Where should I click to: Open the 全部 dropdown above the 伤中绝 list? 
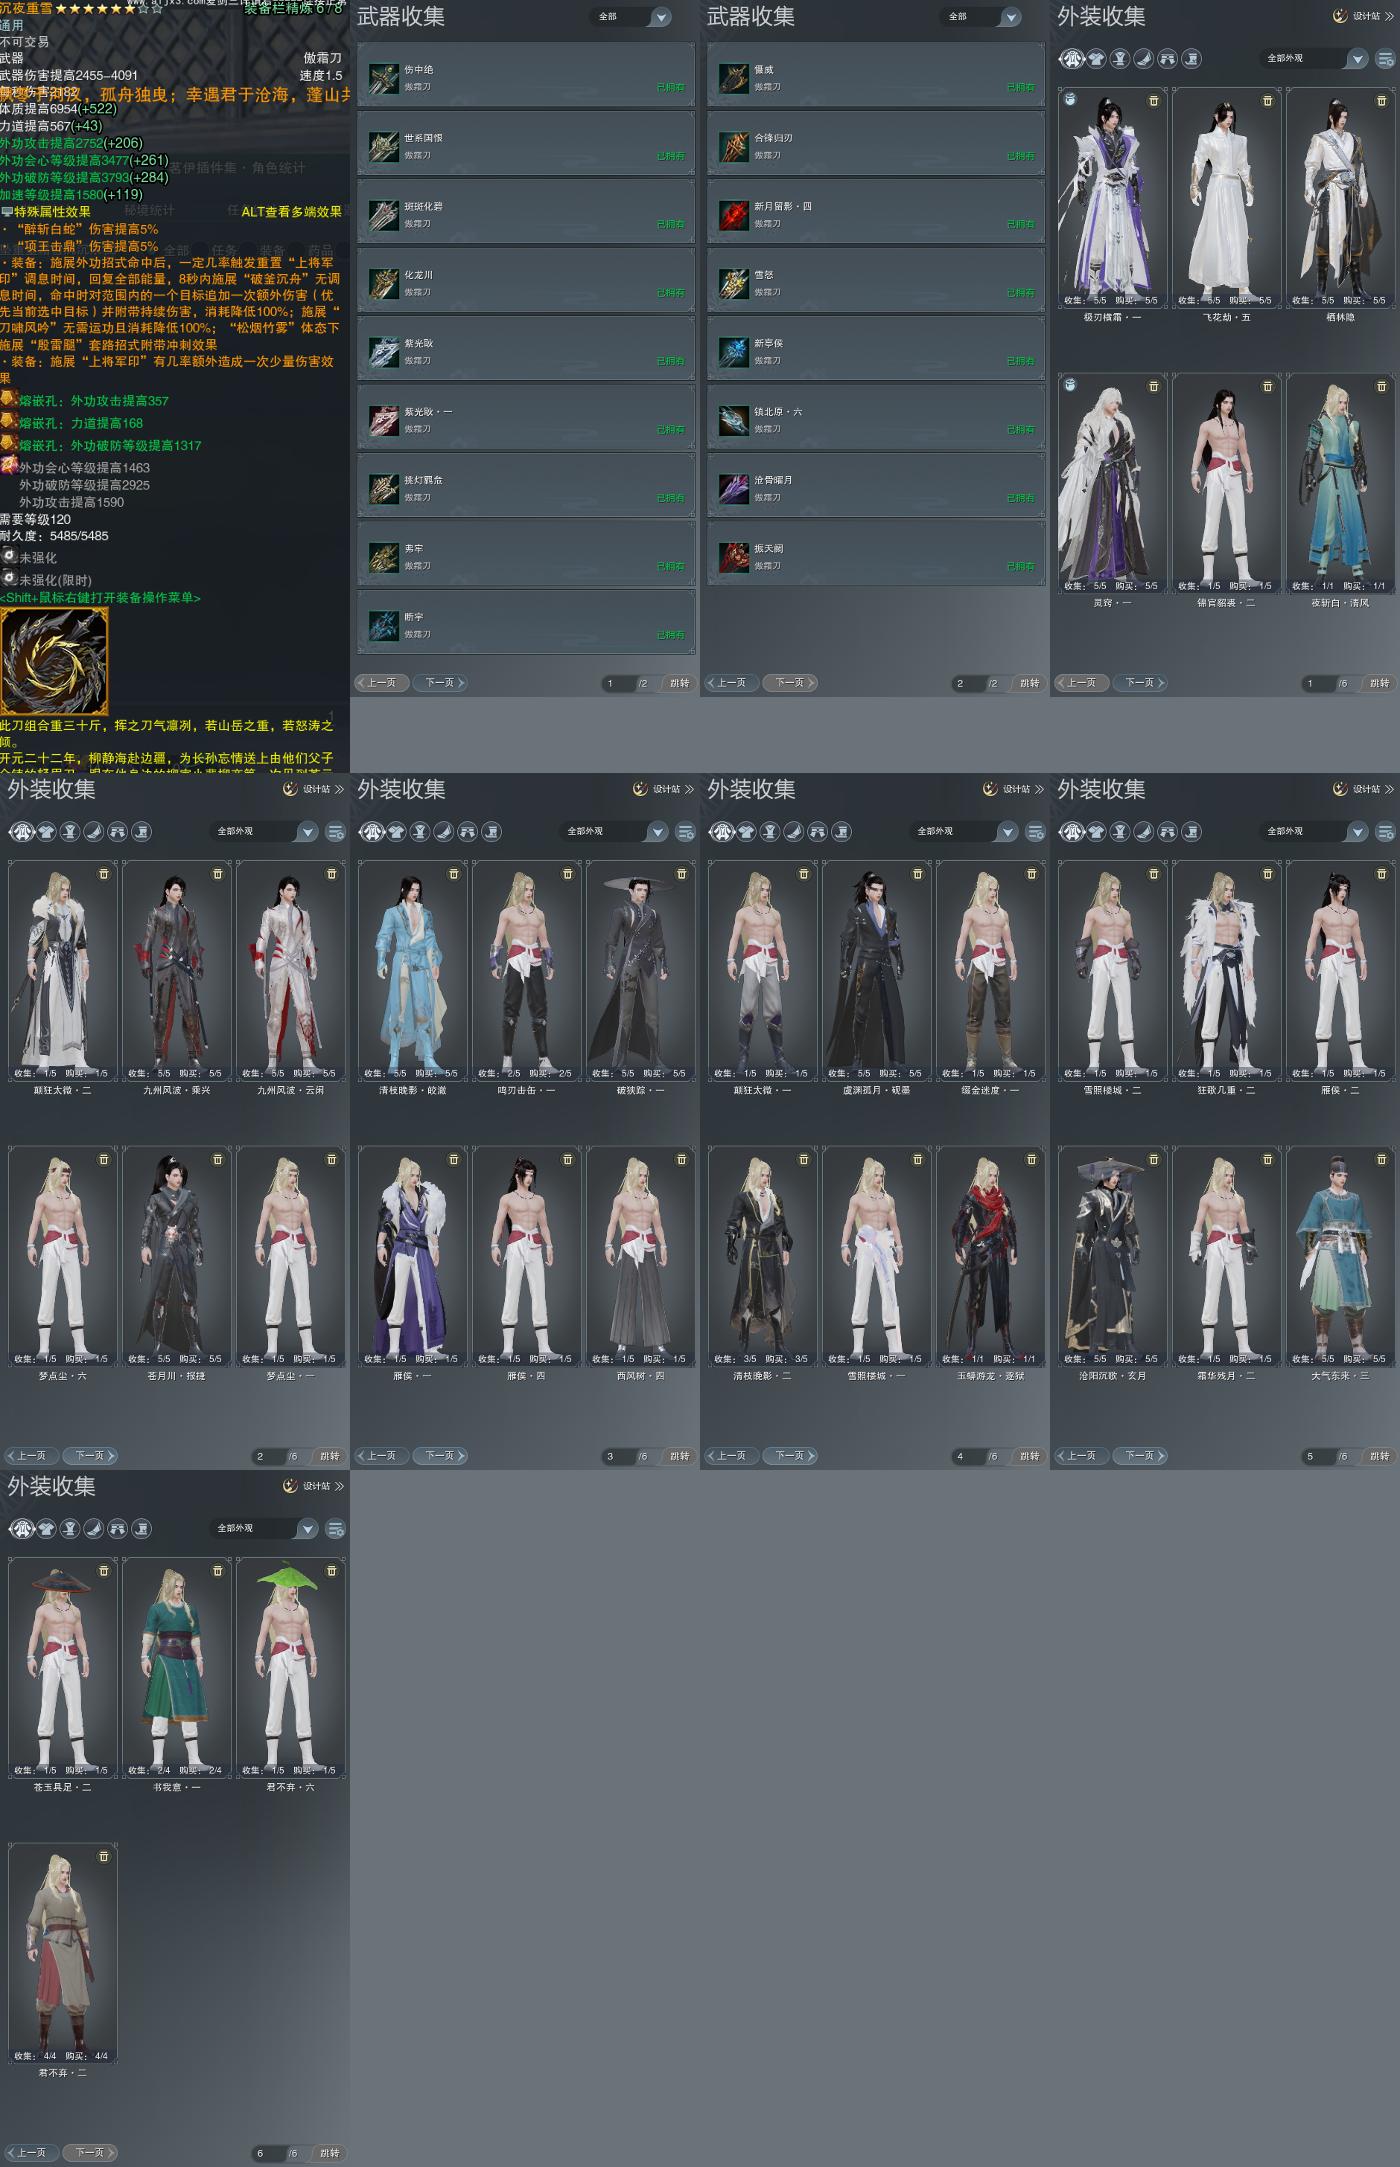tap(634, 17)
